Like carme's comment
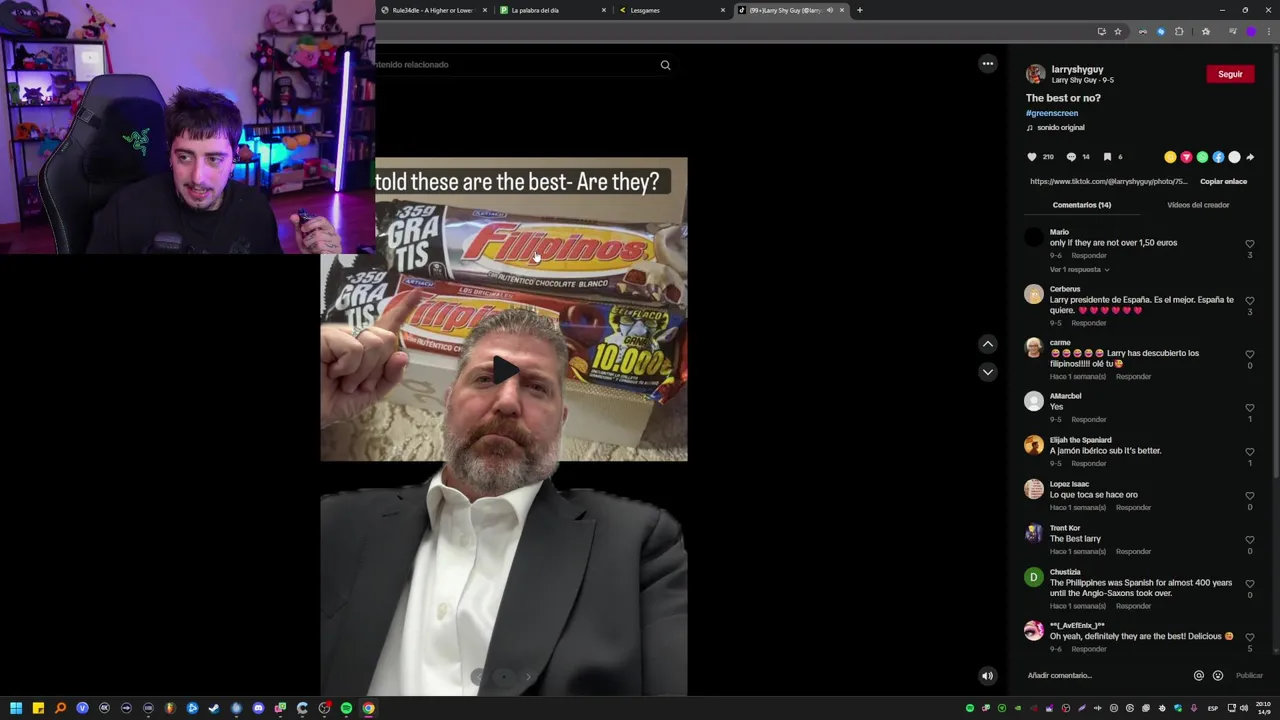Screen dimensions: 1280x720 tap(1249, 354)
